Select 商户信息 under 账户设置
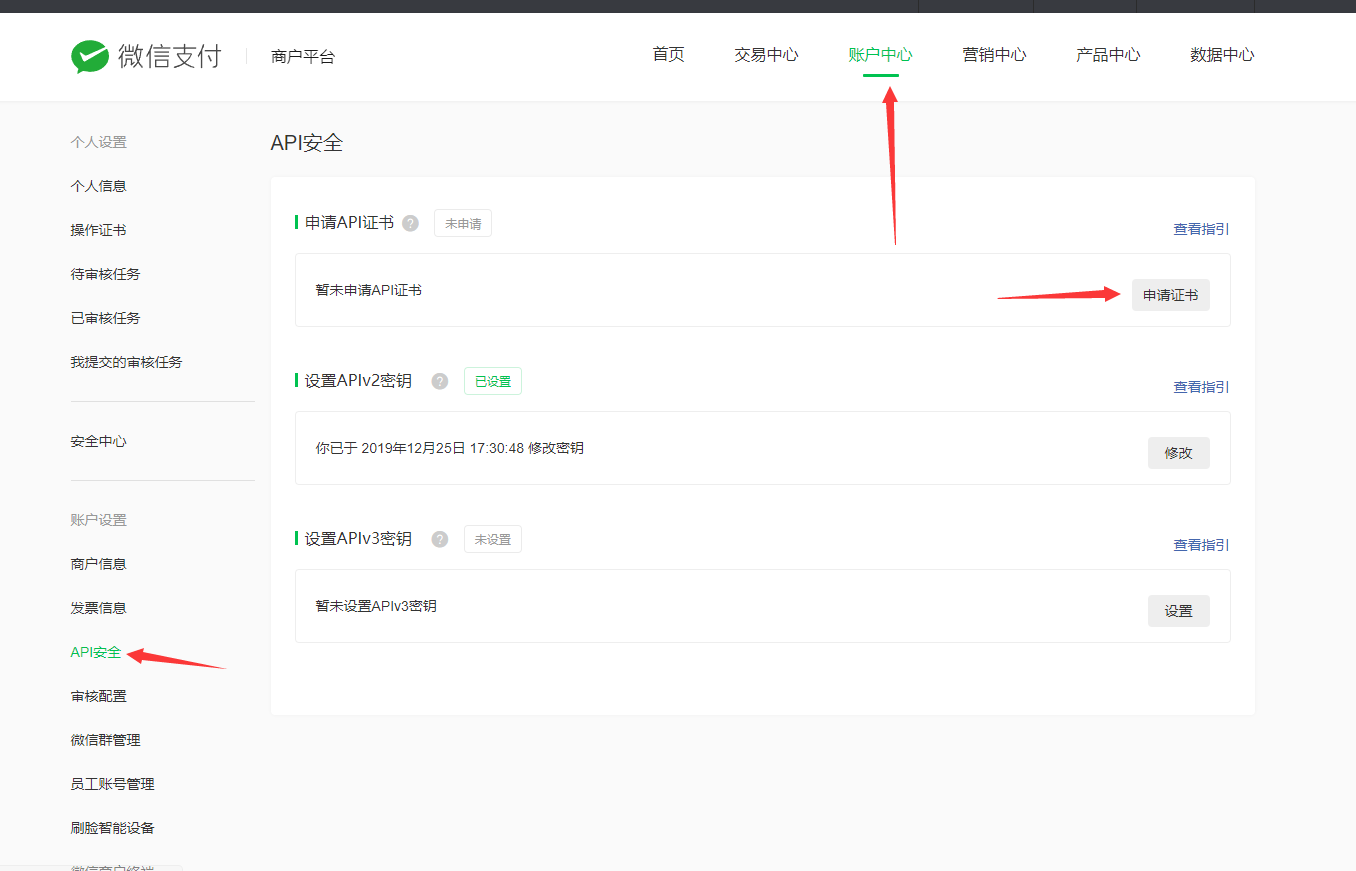1356x871 pixels. pos(98,564)
